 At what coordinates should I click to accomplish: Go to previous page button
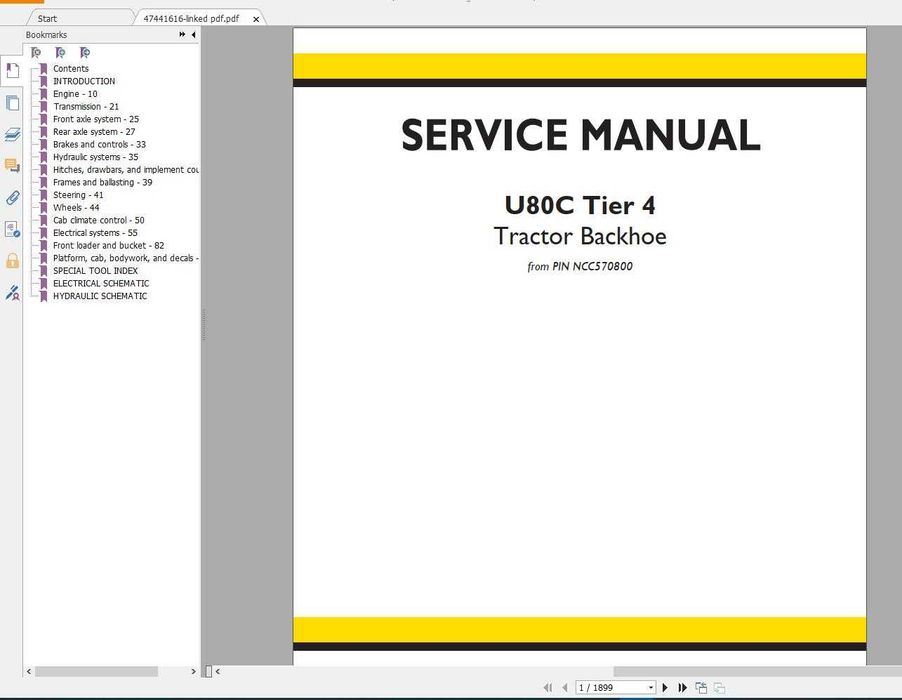click(x=565, y=687)
